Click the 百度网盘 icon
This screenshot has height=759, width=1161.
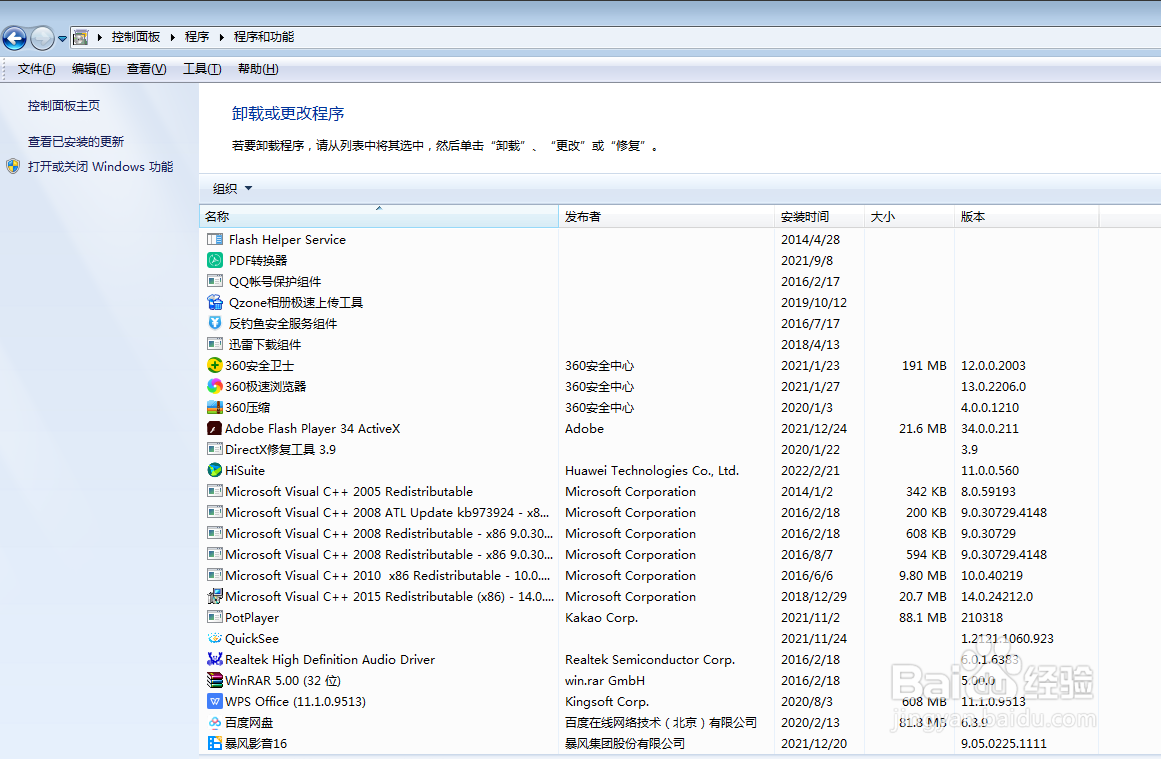(x=215, y=722)
